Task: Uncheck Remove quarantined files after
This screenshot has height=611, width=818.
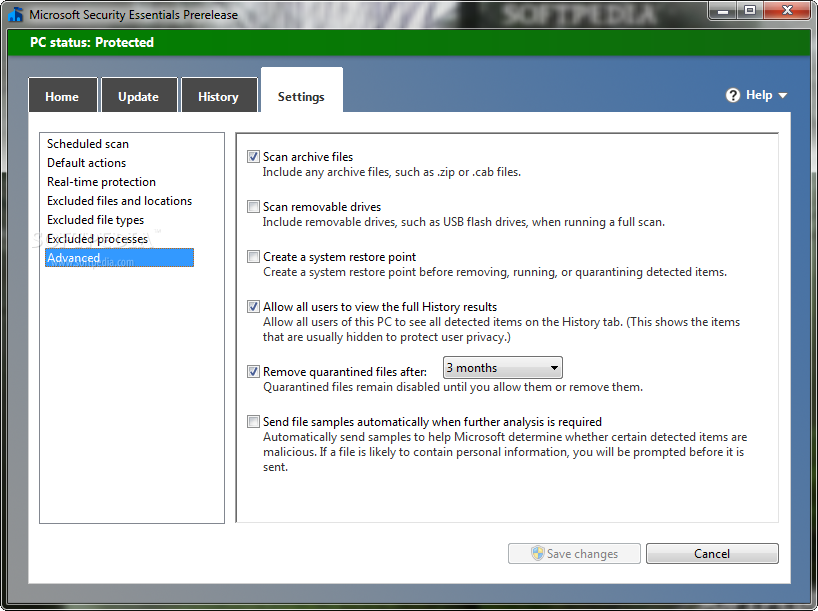Action: pyautogui.click(x=253, y=372)
